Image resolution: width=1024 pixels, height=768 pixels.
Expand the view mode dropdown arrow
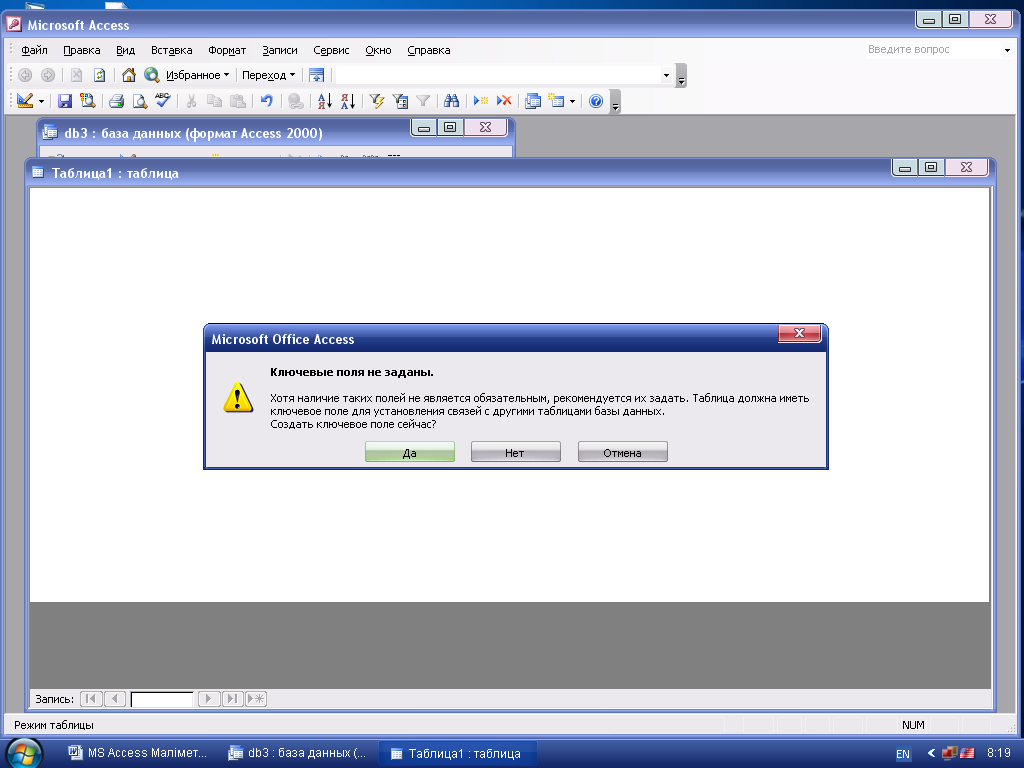coord(41,101)
